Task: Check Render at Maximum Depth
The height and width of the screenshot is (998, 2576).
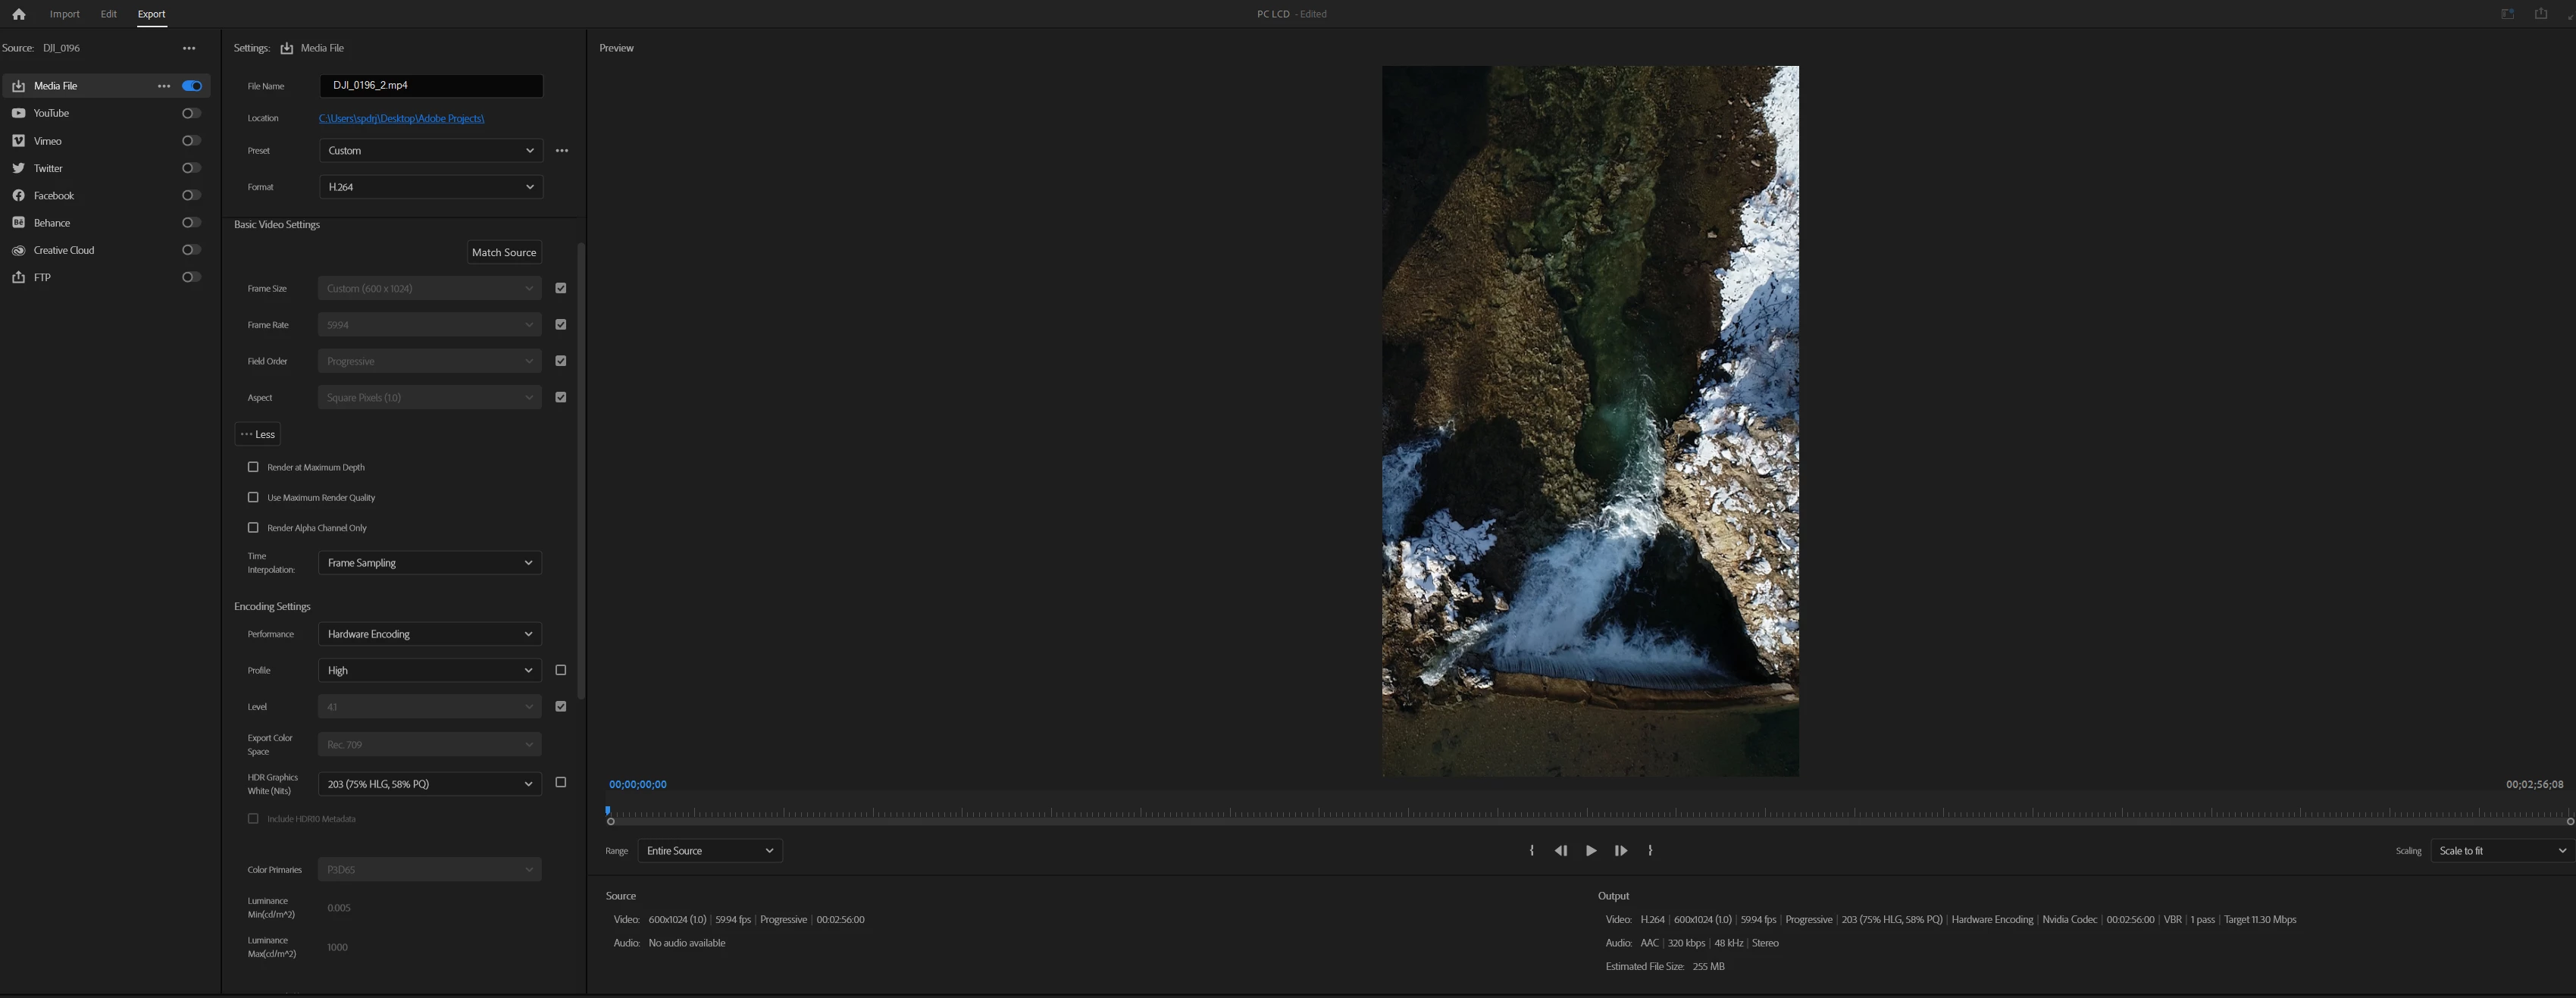Action: [x=253, y=467]
